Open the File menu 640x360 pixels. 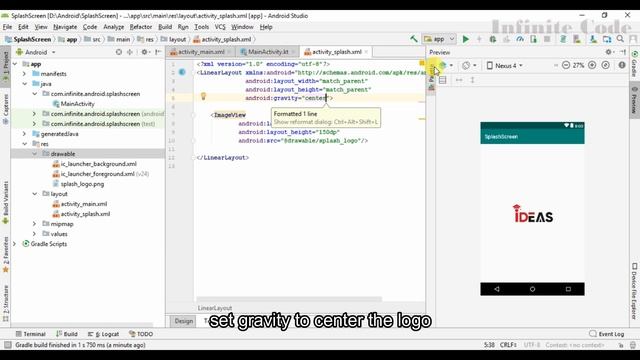pos(7,27)
